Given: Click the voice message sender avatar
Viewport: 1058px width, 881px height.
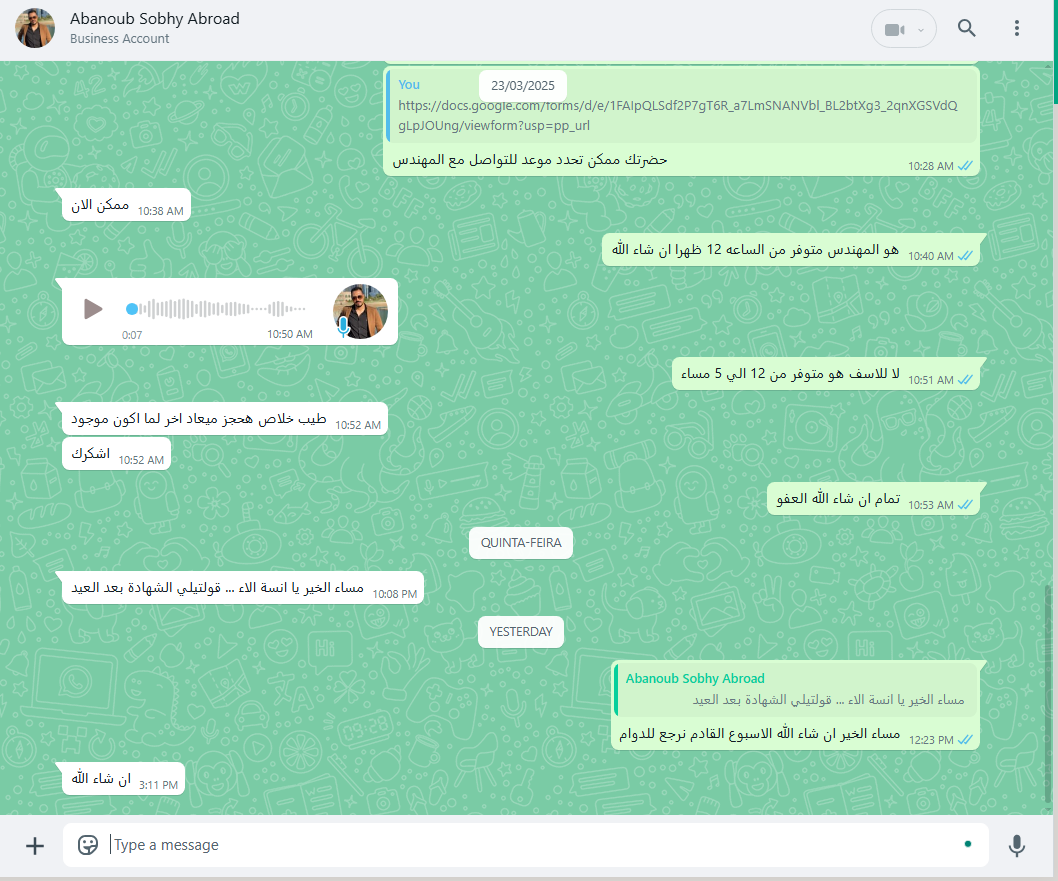Looking at the screenshot, I should point(360,311).
